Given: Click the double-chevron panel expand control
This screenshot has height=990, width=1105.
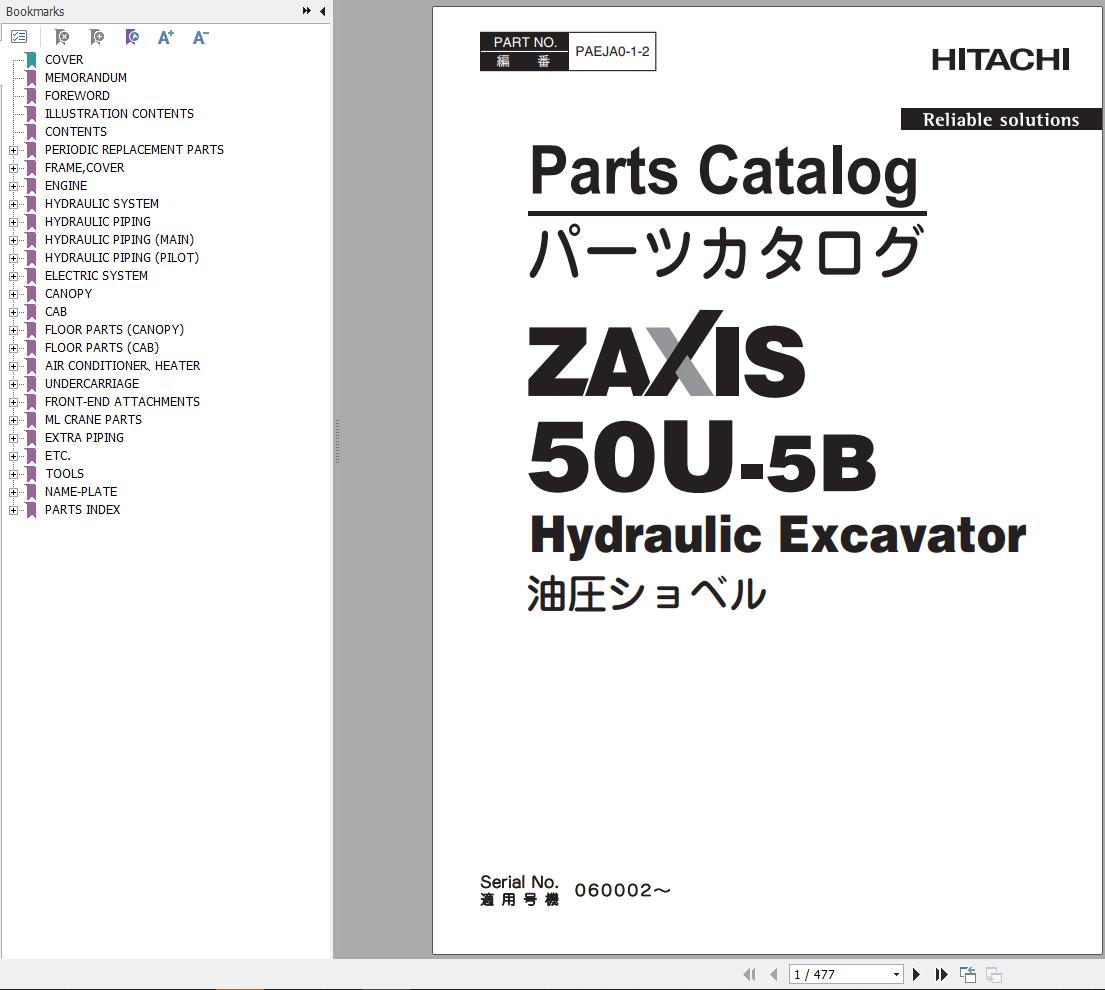Looking at the screenshot, I should coord(305,11).
